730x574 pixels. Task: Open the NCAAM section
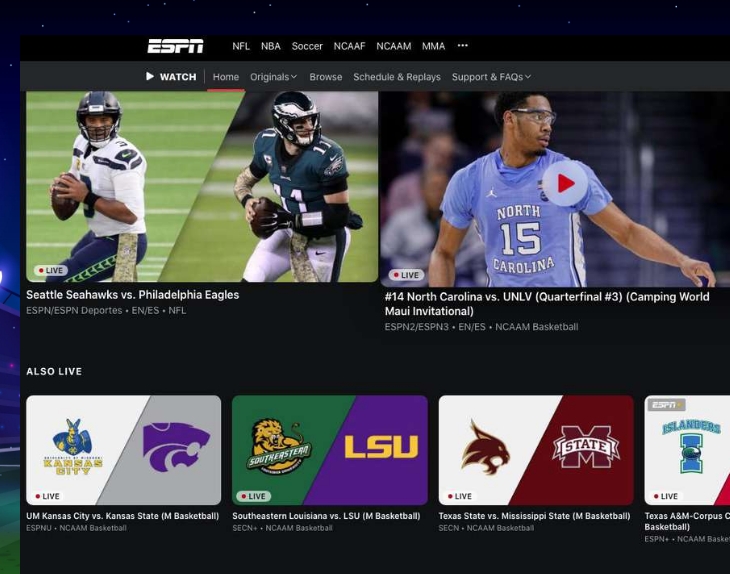393,46
